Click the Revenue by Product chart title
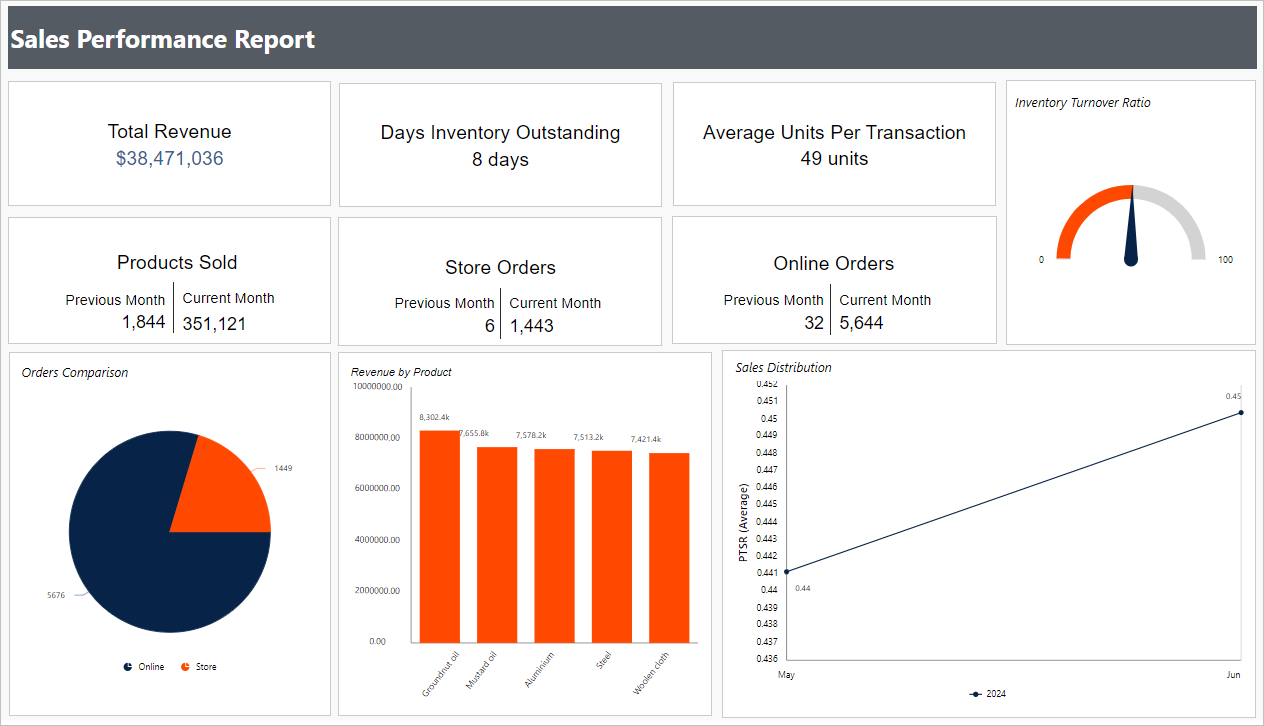The width and height of the screenshot is (1264, 726). (401, 372)
